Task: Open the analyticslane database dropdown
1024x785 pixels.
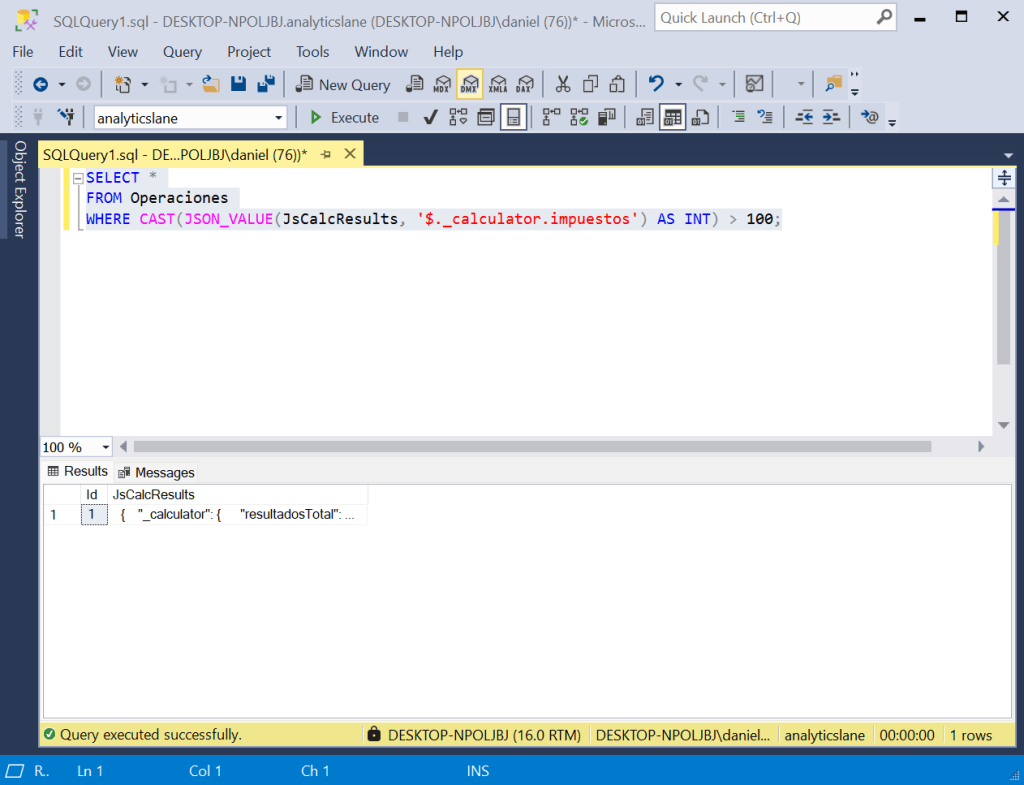Action: click(280, 117)
